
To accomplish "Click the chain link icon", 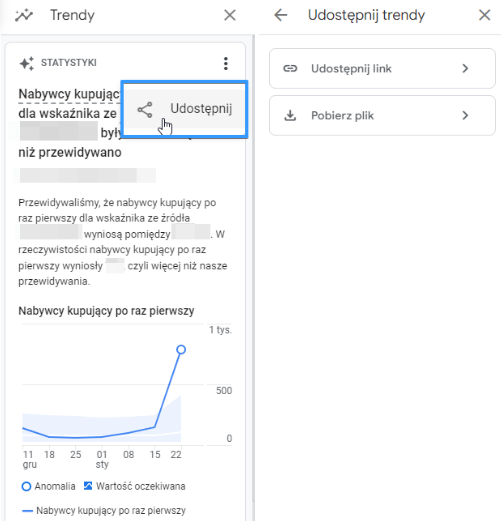I will 290,68.
